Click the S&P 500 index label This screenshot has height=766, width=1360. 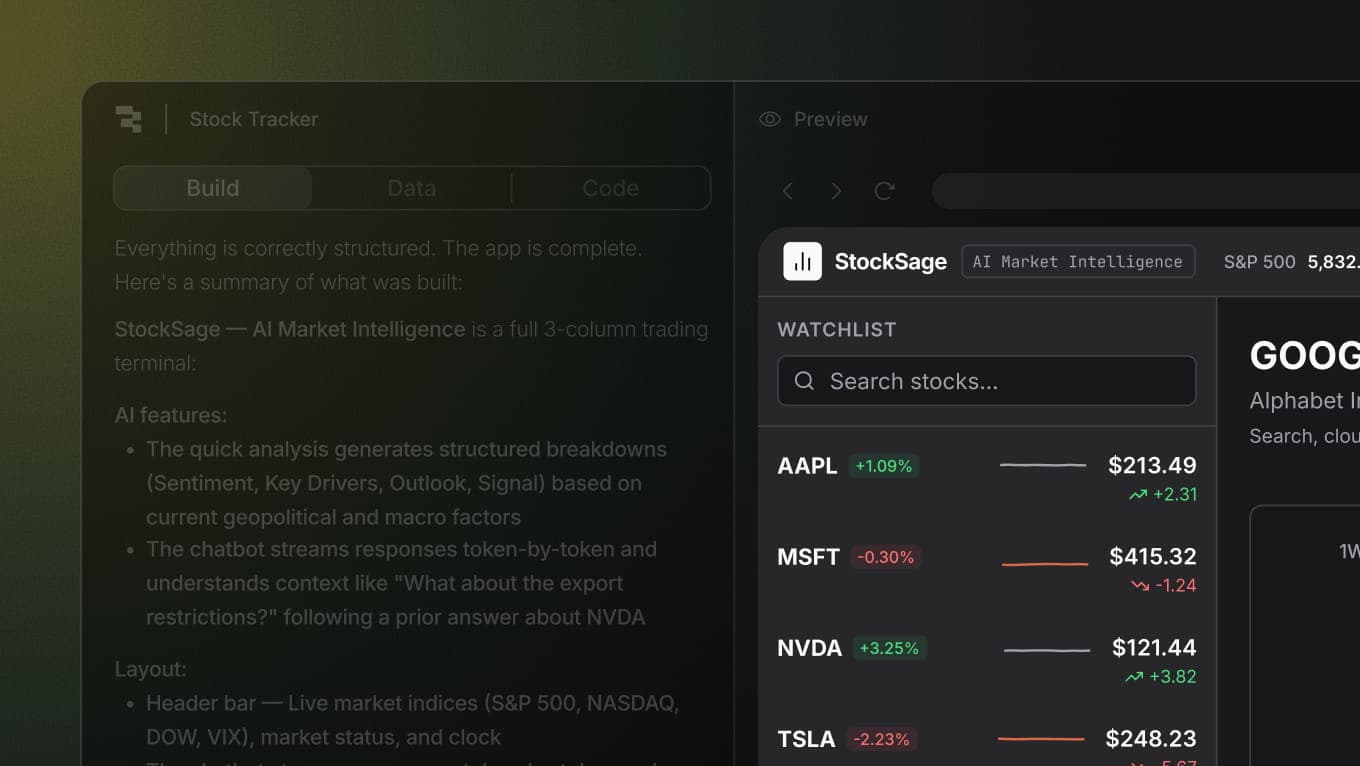coord(1260,262)
